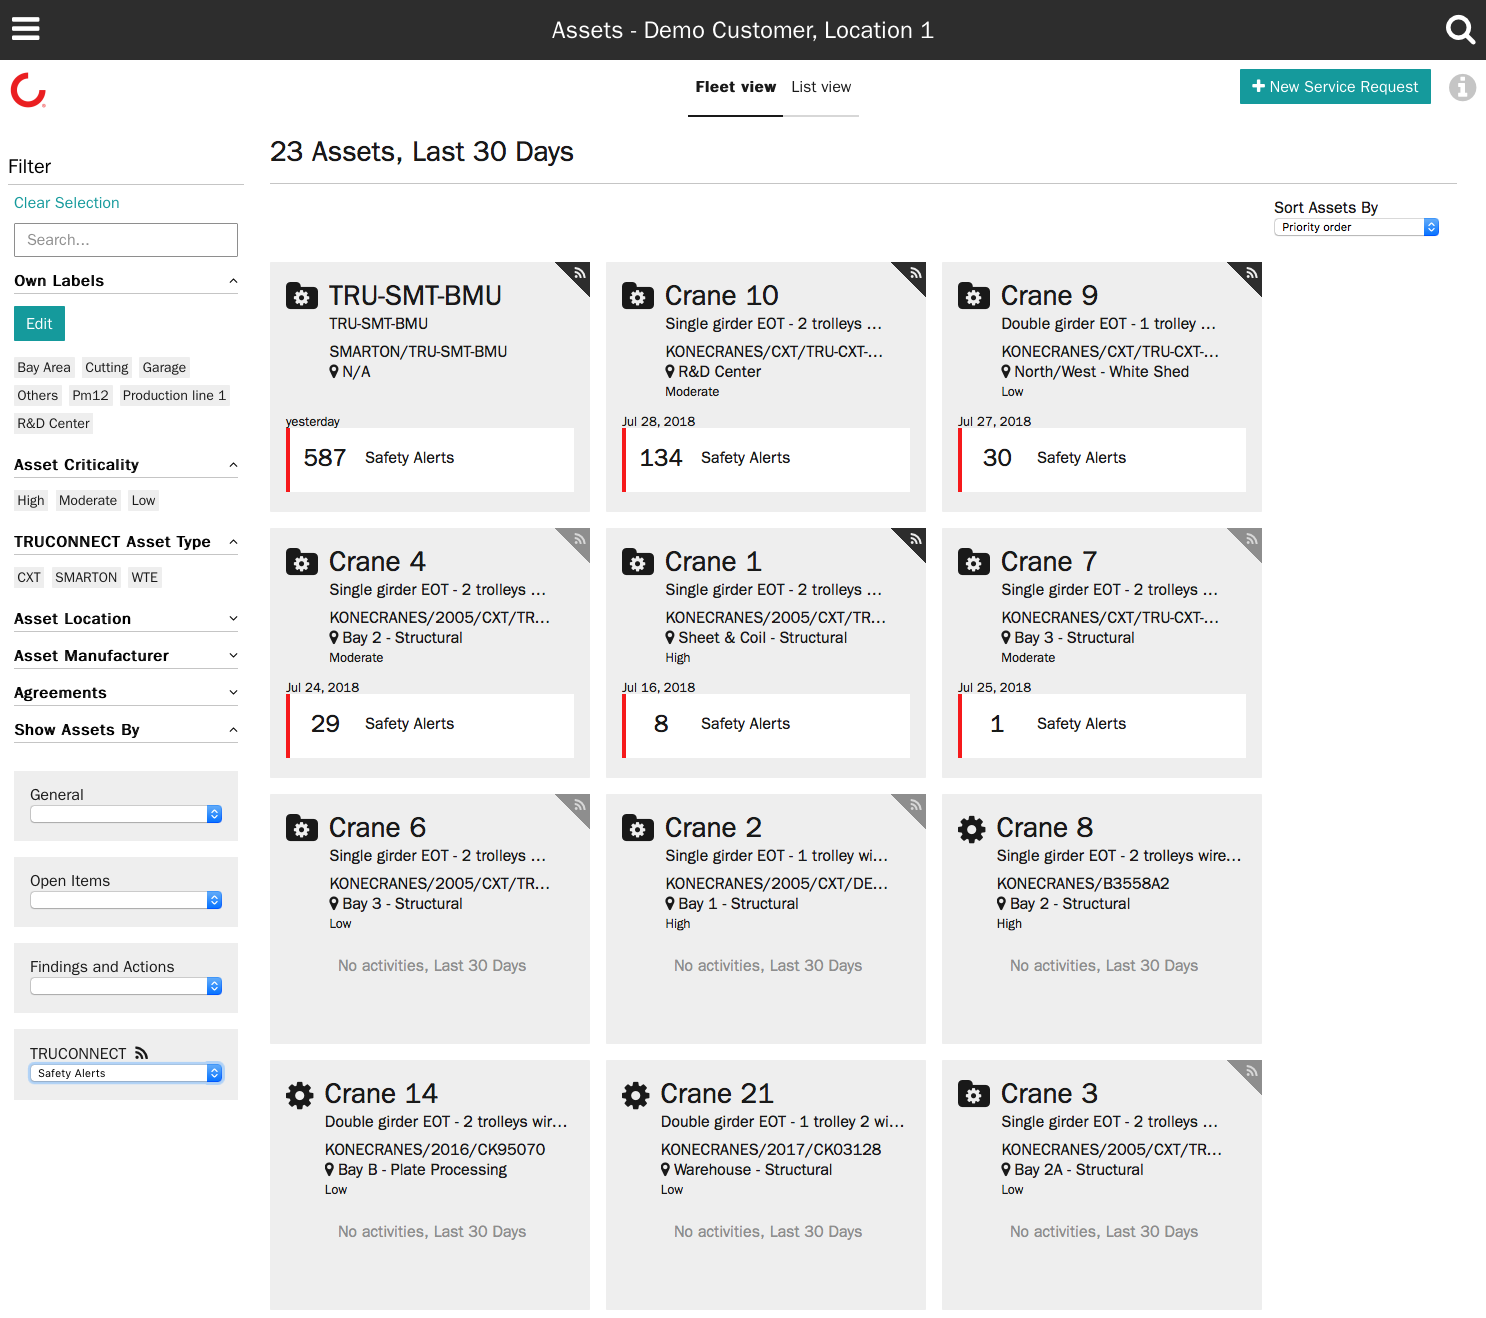Focus the filter Search field
Viewport: 1486px width, 1318px height.
pyautogui.click(x=126, y=240)
